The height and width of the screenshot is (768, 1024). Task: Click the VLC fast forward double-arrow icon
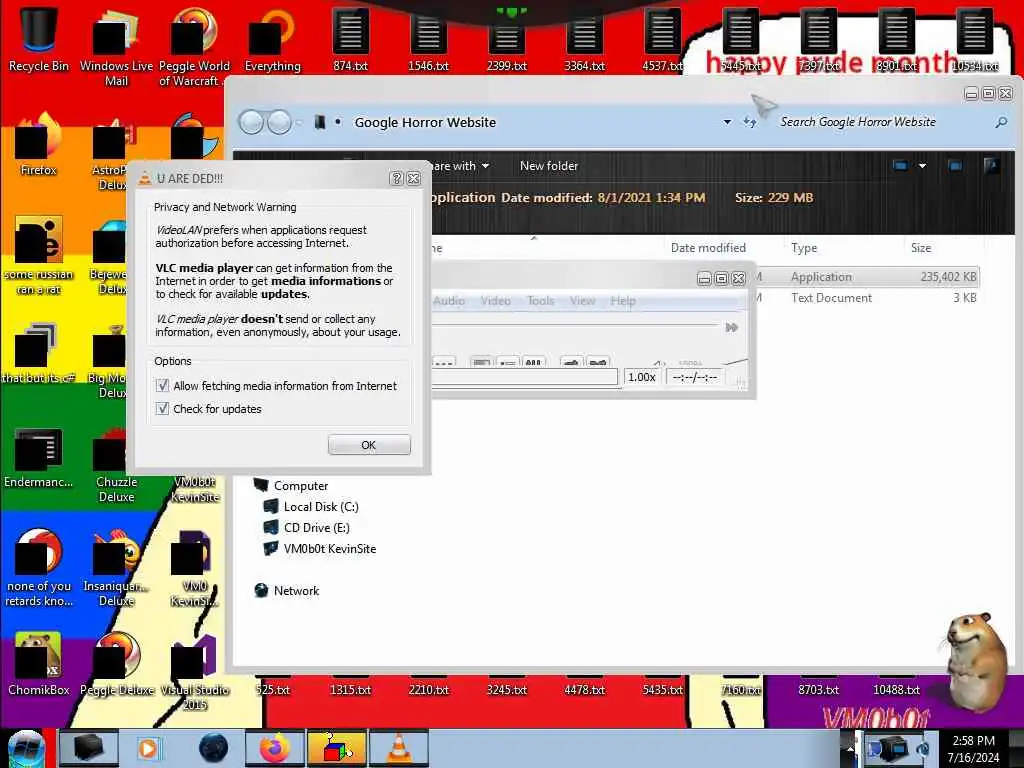point(731,327)
